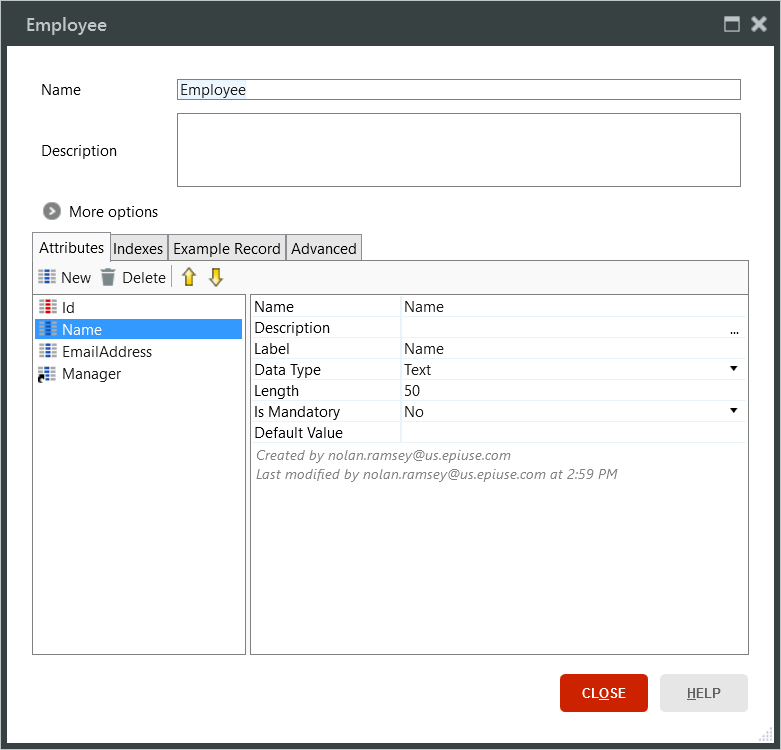Move attribute down with yellow arrow

point(216,277)
